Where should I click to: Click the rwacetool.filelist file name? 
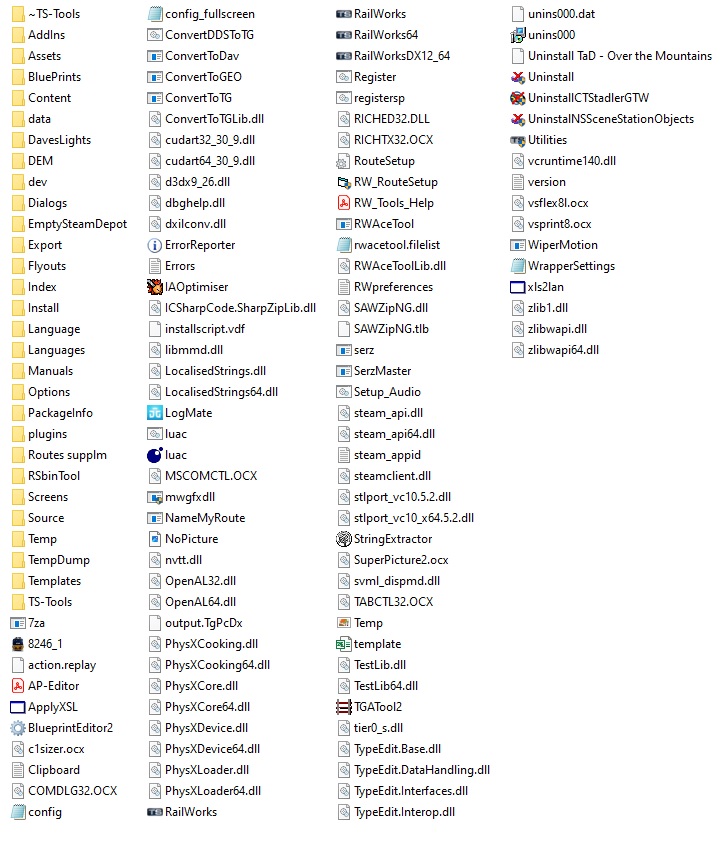pyautogui.click(x=397, y=245)
